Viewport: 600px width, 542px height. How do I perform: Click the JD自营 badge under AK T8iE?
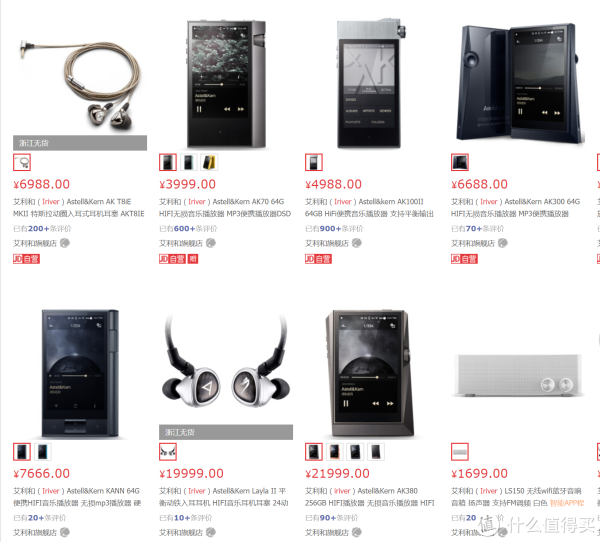point(26,259)
